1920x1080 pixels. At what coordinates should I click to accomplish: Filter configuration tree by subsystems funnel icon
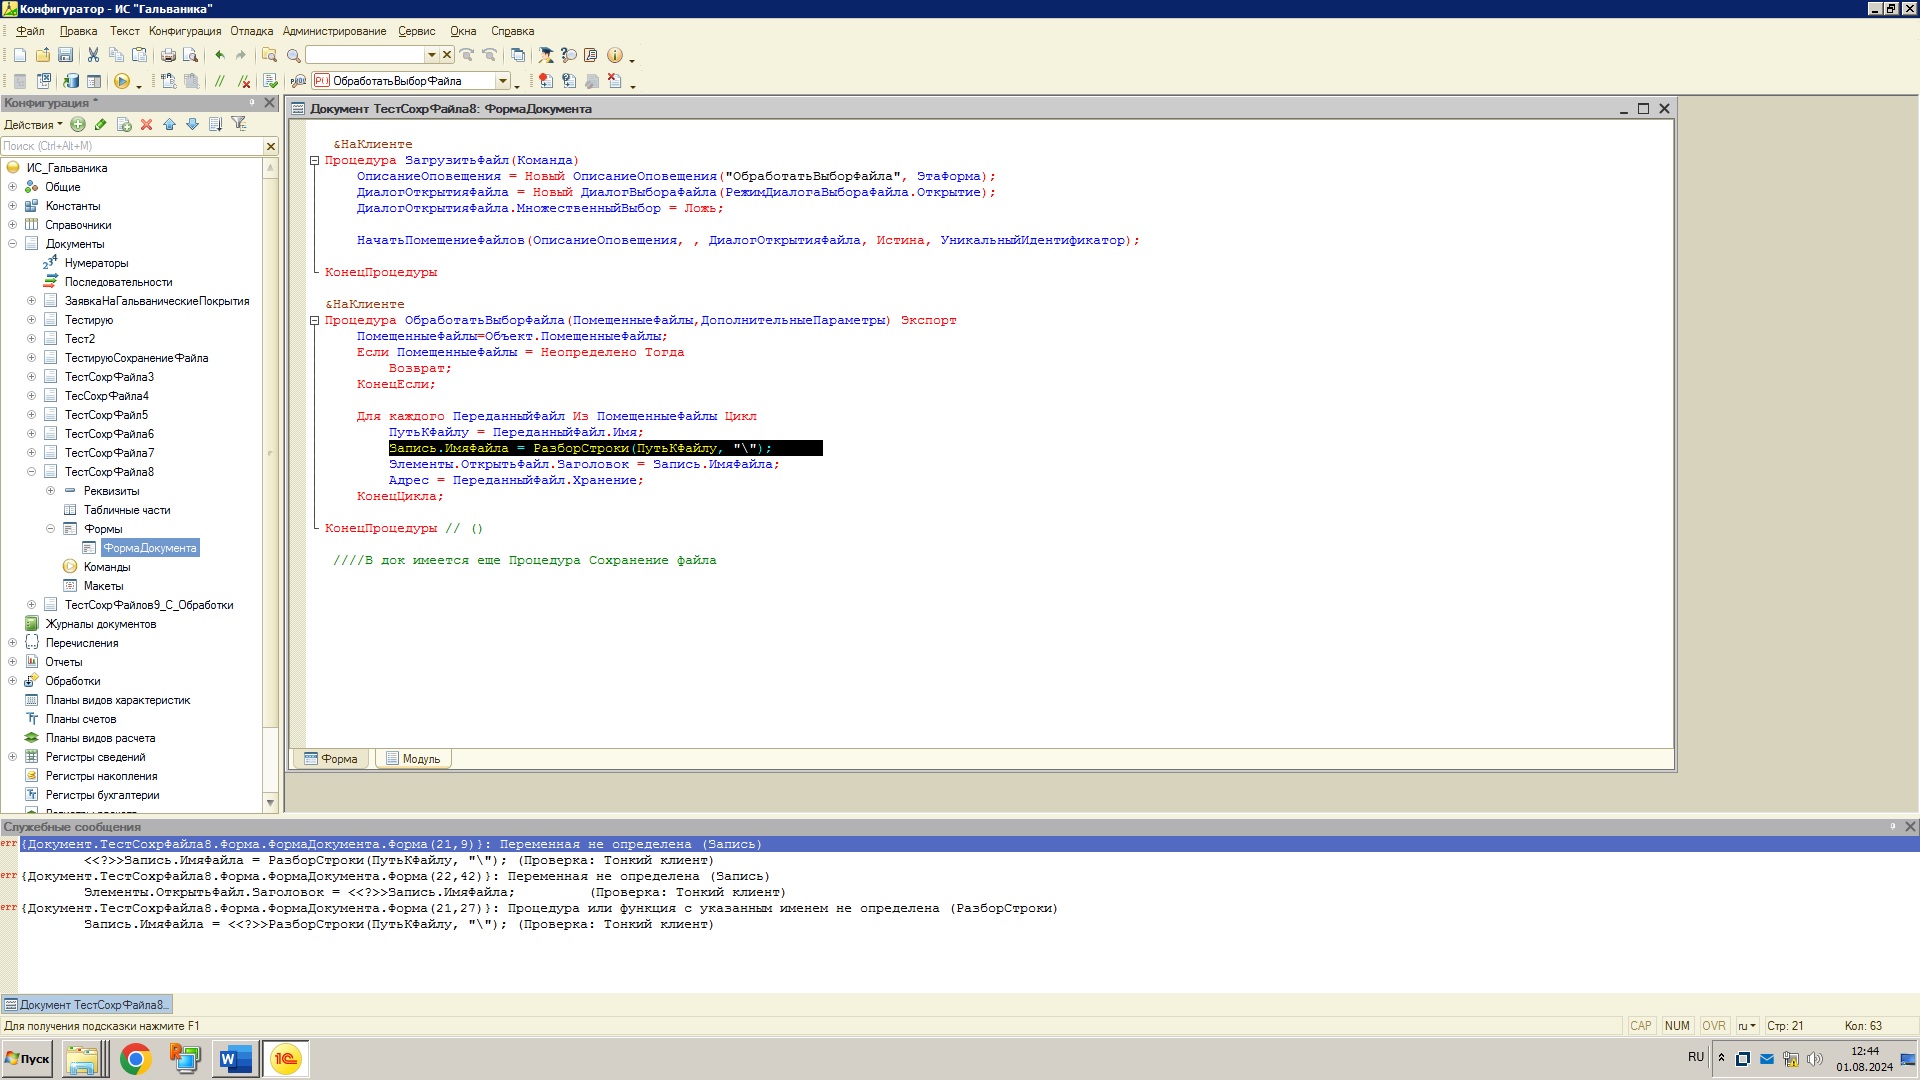238,124
